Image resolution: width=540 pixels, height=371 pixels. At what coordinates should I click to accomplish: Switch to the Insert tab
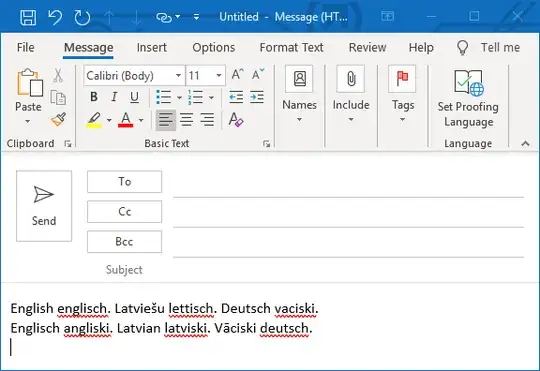pos(152,48)
